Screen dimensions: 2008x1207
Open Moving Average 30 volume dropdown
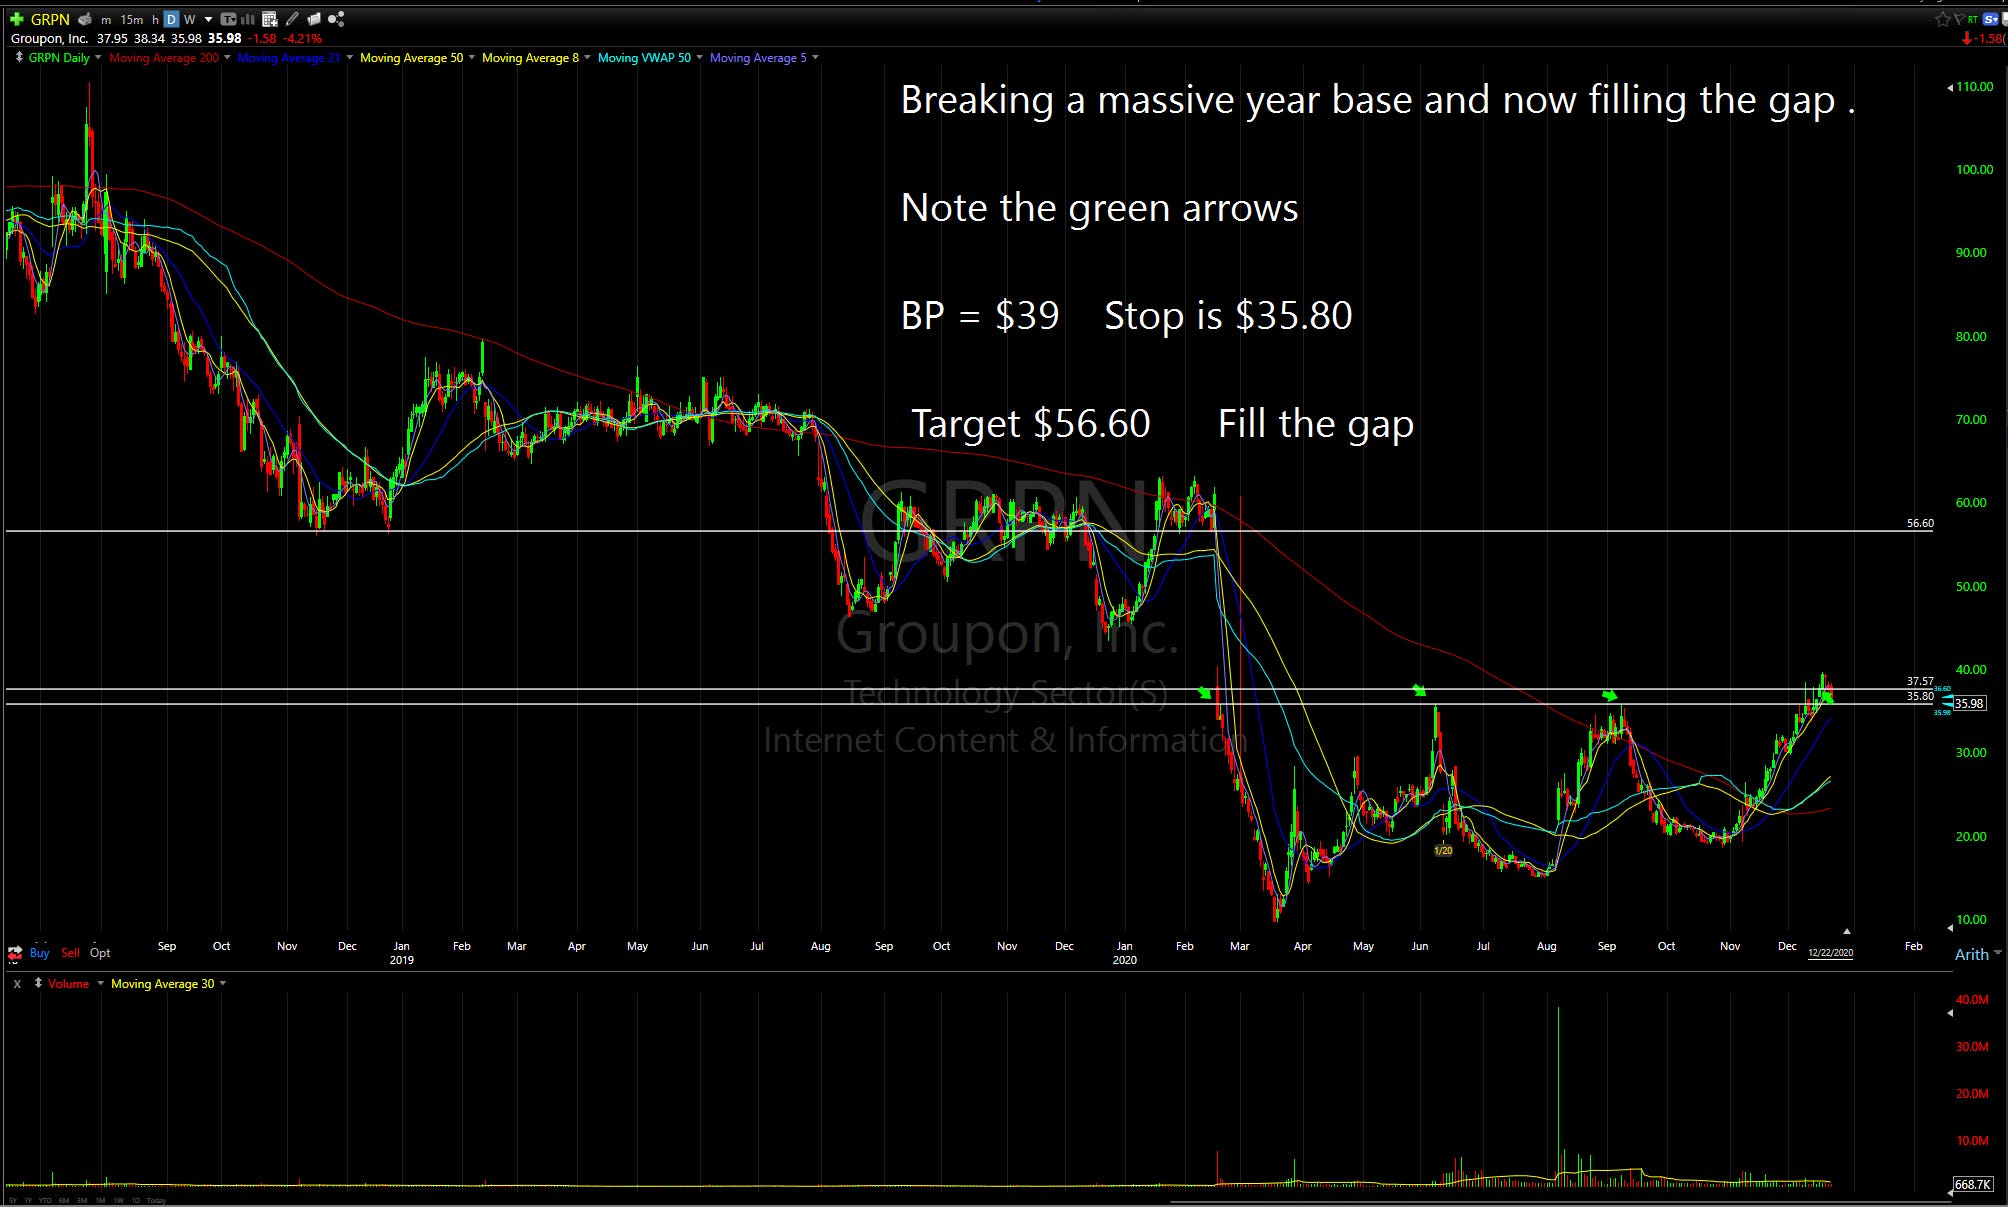(x=223, y=983)
